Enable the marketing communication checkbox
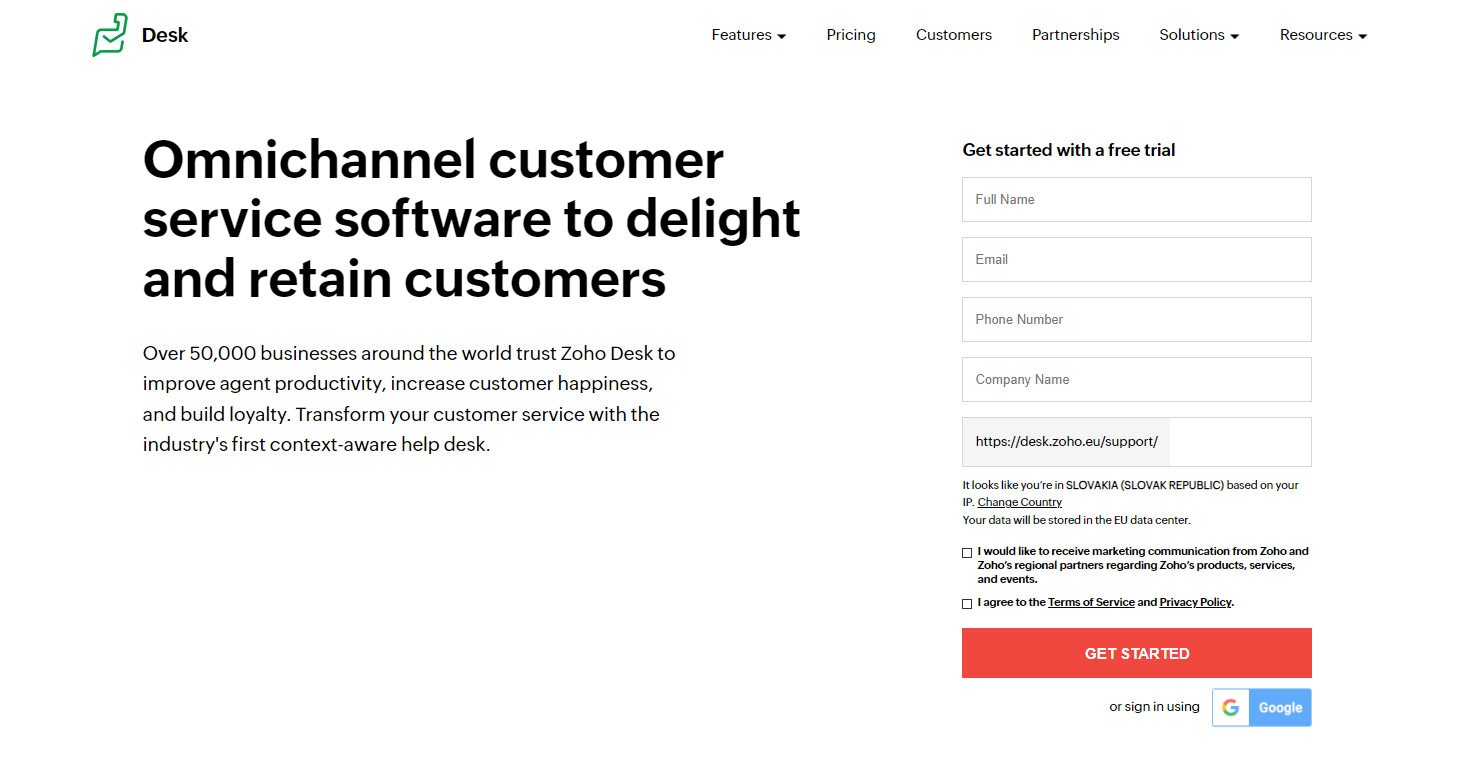This screenshot has height=778, width=1475. click(x=967, y=553)
